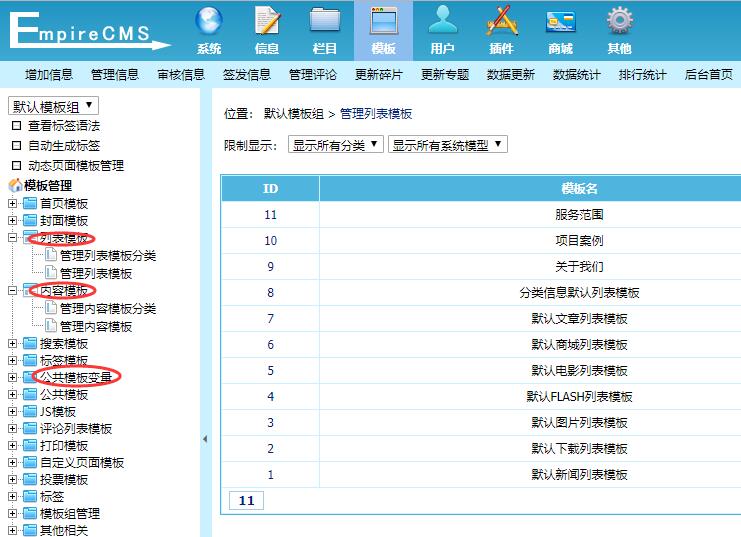Click the 管理内容模板分类 page icon
This screenshot has height=537, width=741.
coord(51,308)
